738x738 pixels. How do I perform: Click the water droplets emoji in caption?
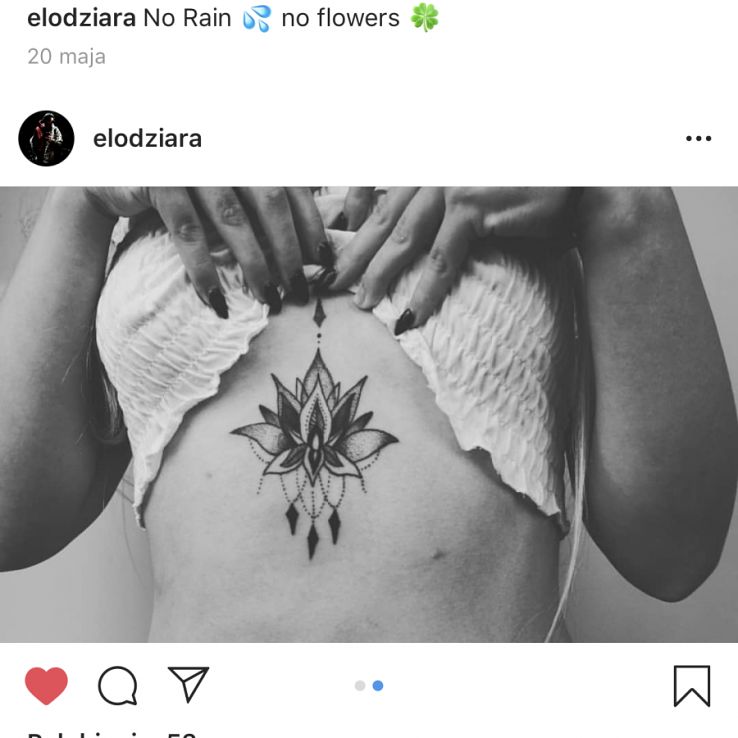click(x=257, y=18)
